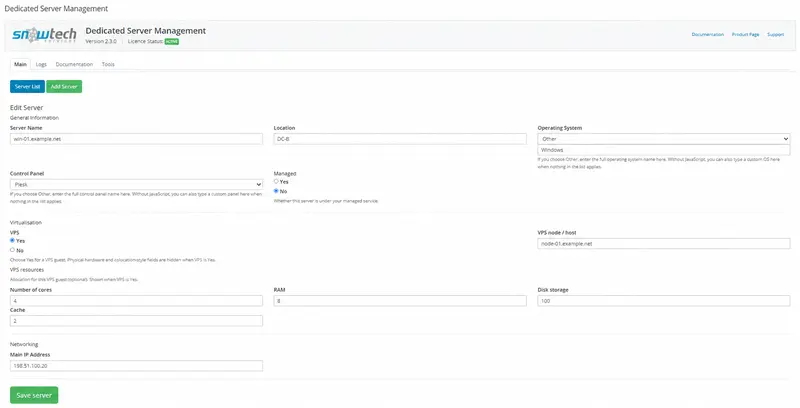
Task: Click the General Information label
Action: [x=34, y=117]
